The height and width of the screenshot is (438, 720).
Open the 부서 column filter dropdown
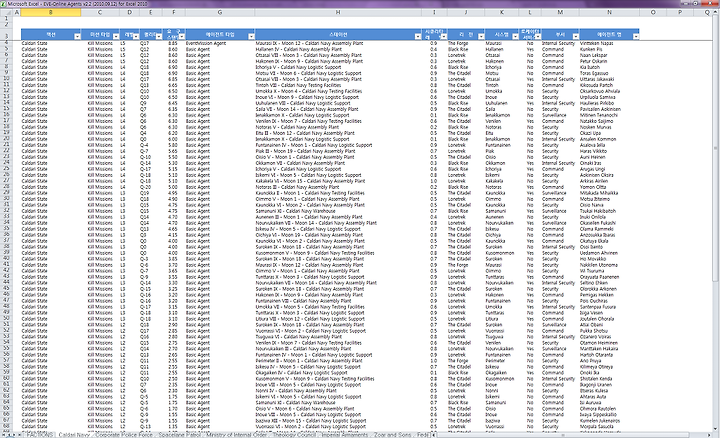point(576,36)
